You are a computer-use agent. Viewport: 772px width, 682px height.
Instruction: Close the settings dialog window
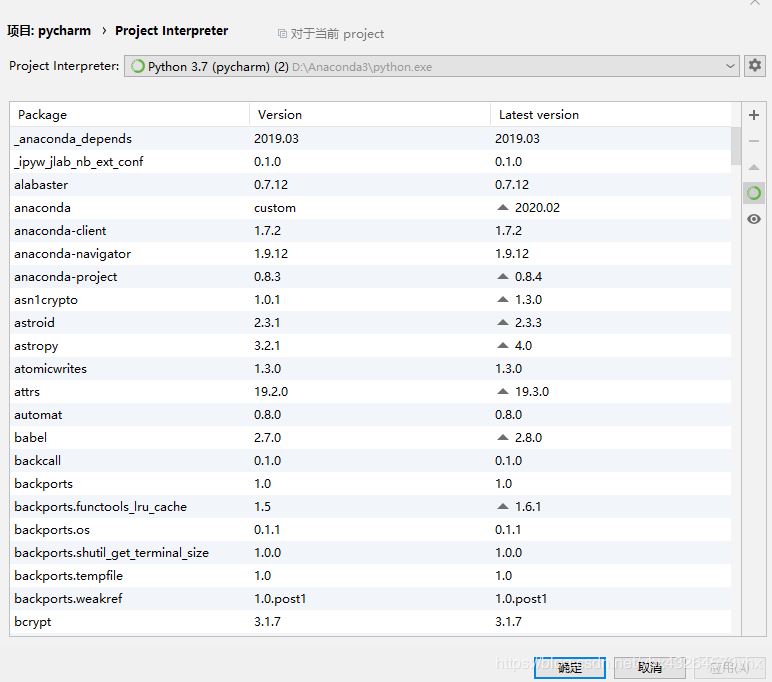[x=755, y=2]
